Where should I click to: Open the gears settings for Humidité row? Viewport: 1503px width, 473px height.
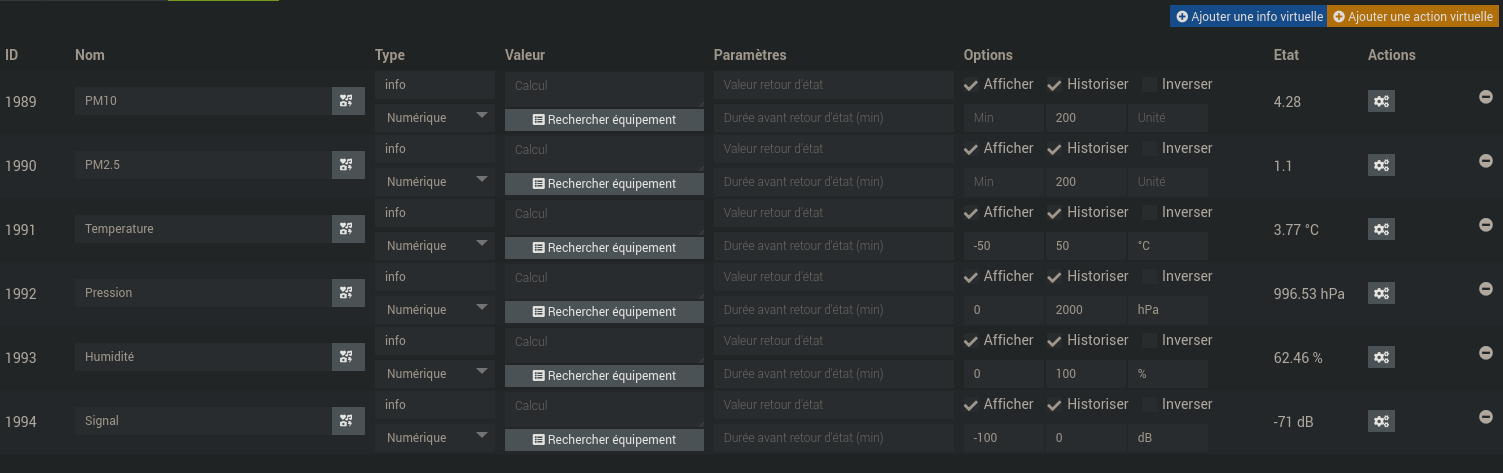[1381, 357]
